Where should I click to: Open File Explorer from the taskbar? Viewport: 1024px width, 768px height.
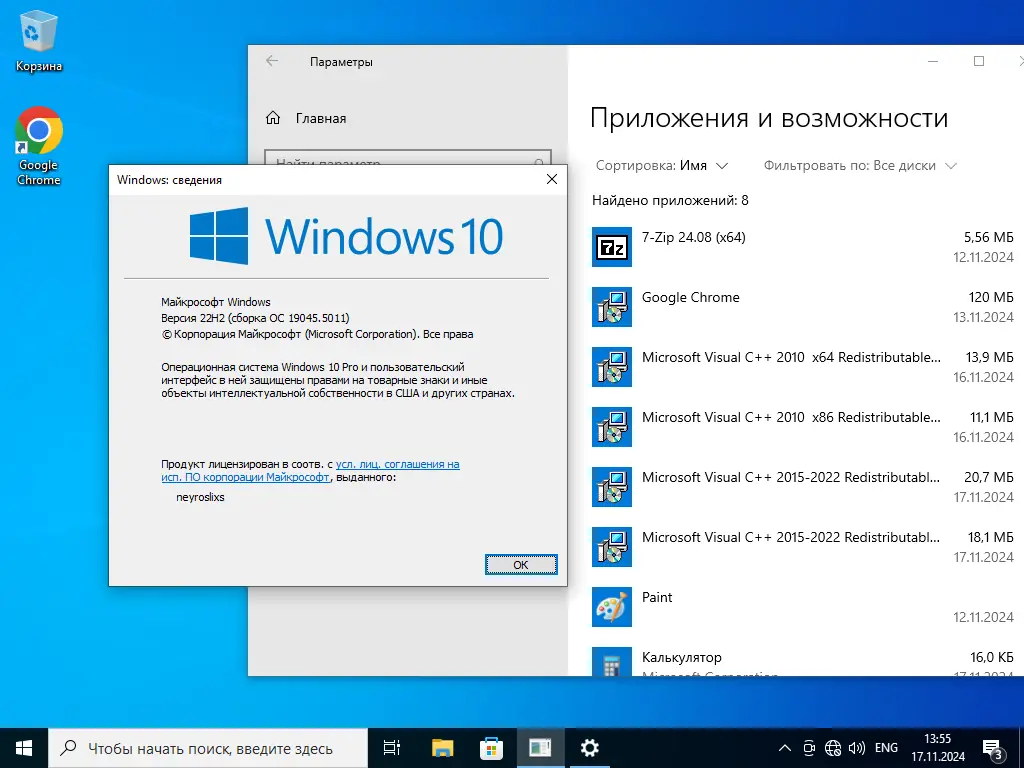[442, 748]
